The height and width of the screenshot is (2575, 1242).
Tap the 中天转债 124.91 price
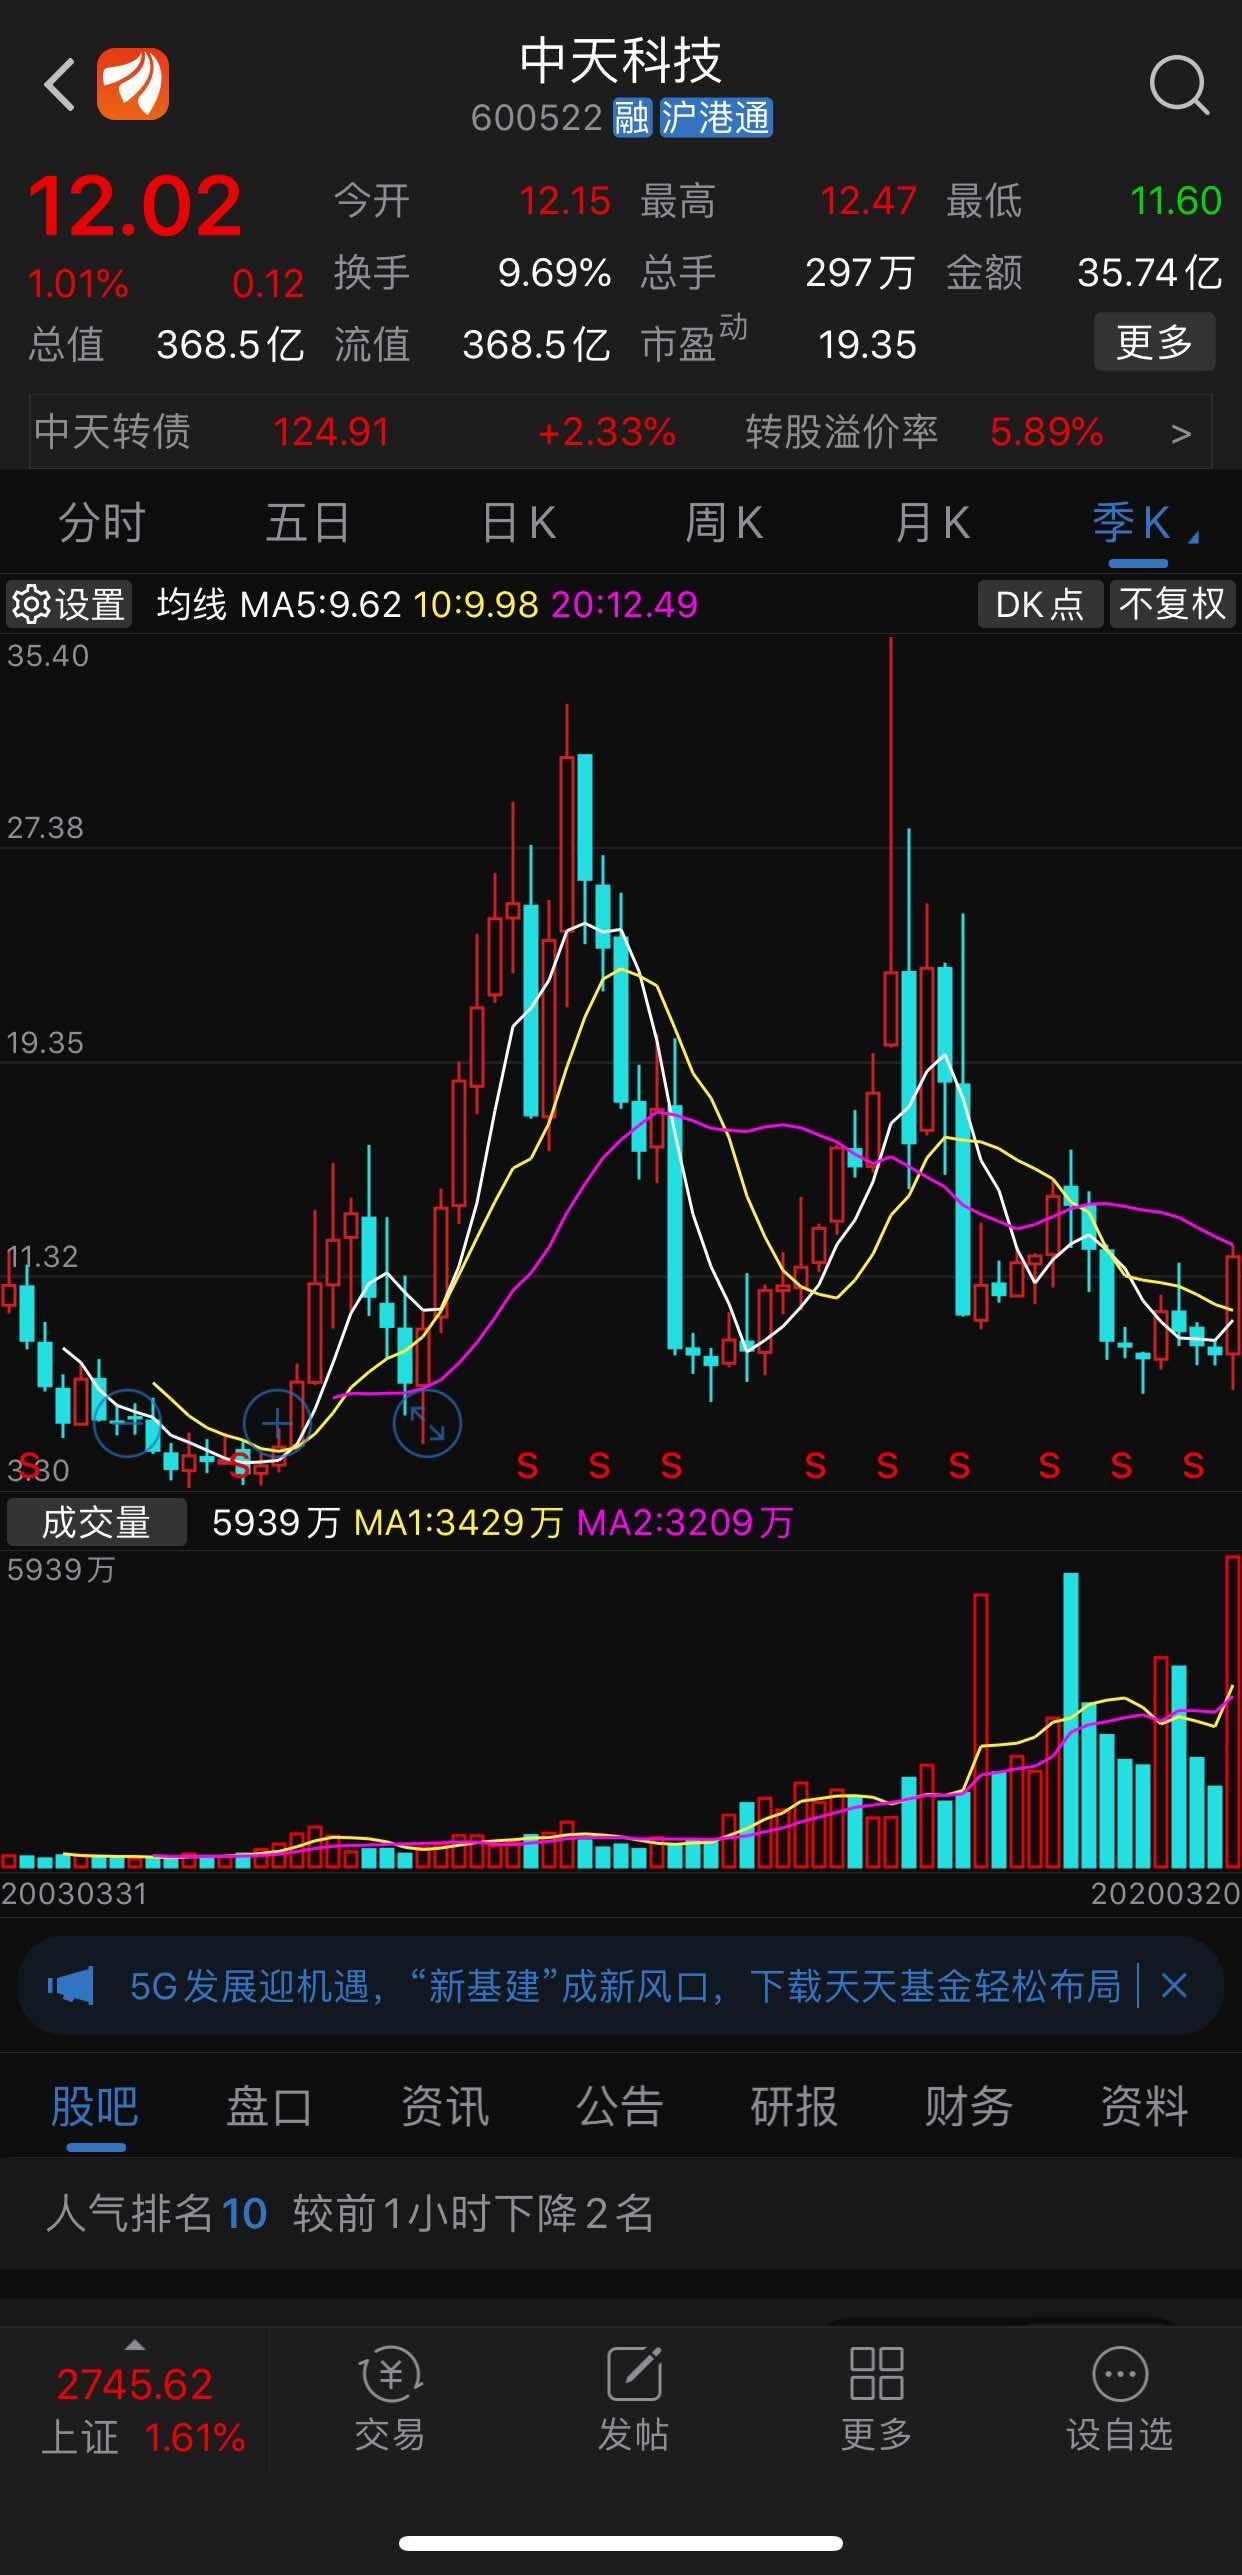(331, 433)
